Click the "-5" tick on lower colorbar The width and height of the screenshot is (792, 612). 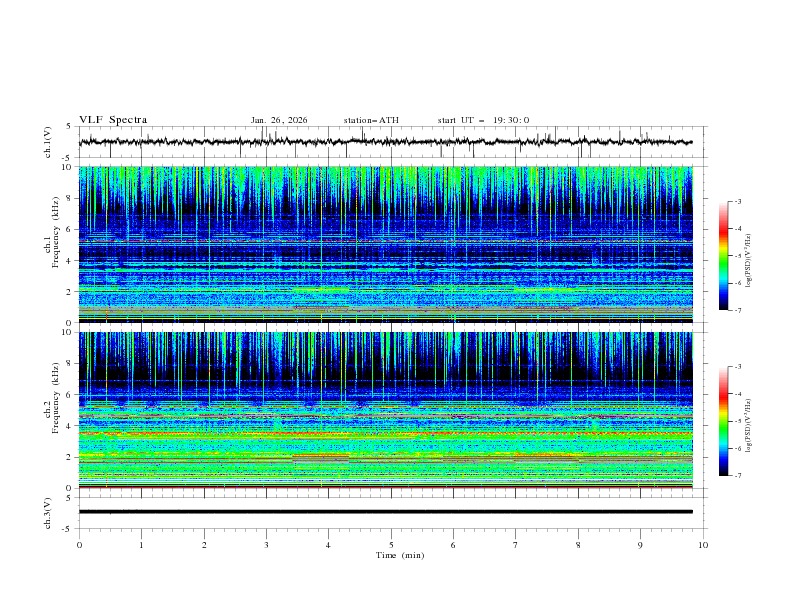pyautogui.click(x=738, y=421)
